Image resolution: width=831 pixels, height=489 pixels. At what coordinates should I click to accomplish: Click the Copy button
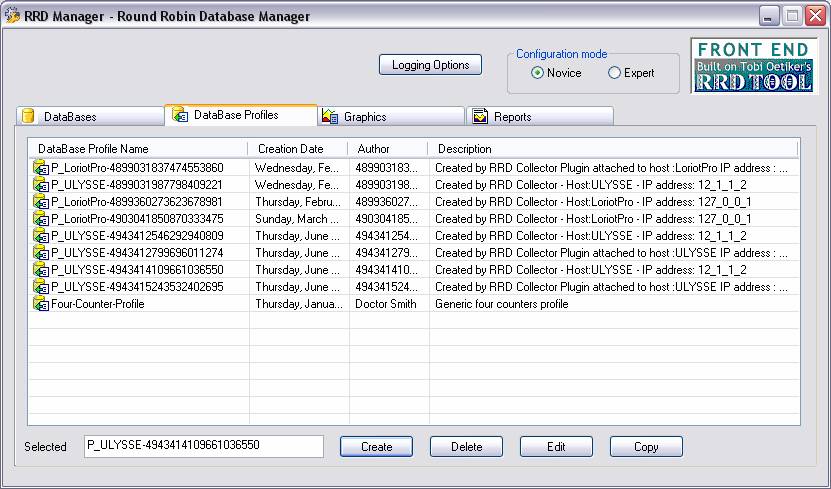pyautogui.click(x=646, y=447)
